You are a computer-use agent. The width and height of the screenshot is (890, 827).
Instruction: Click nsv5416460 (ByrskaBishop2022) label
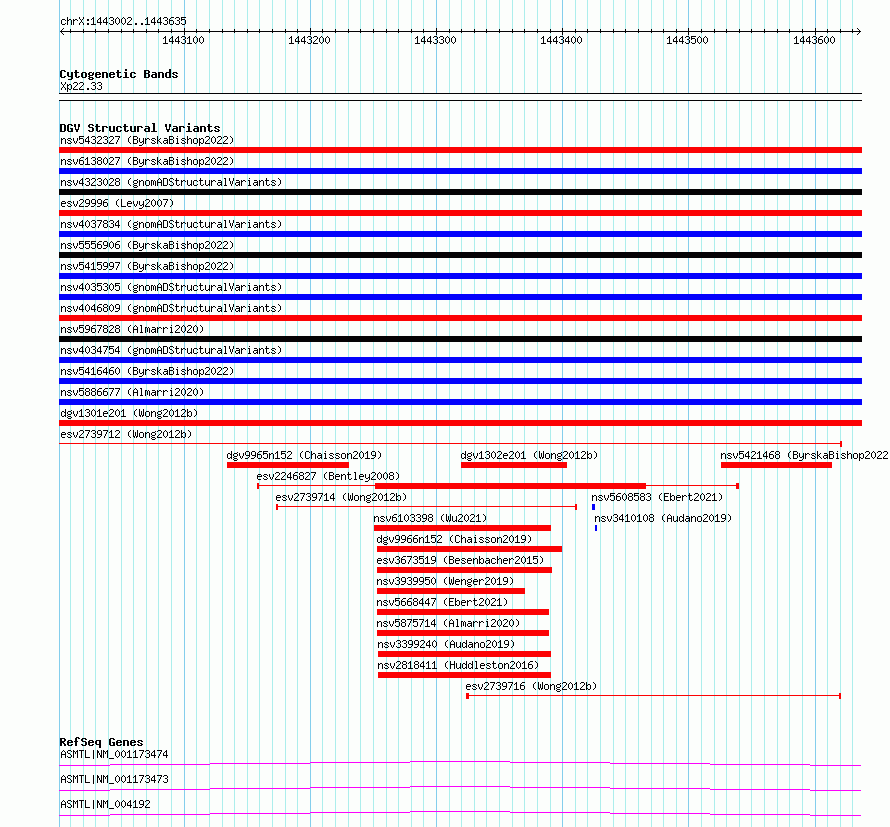[x=147, y=371]
